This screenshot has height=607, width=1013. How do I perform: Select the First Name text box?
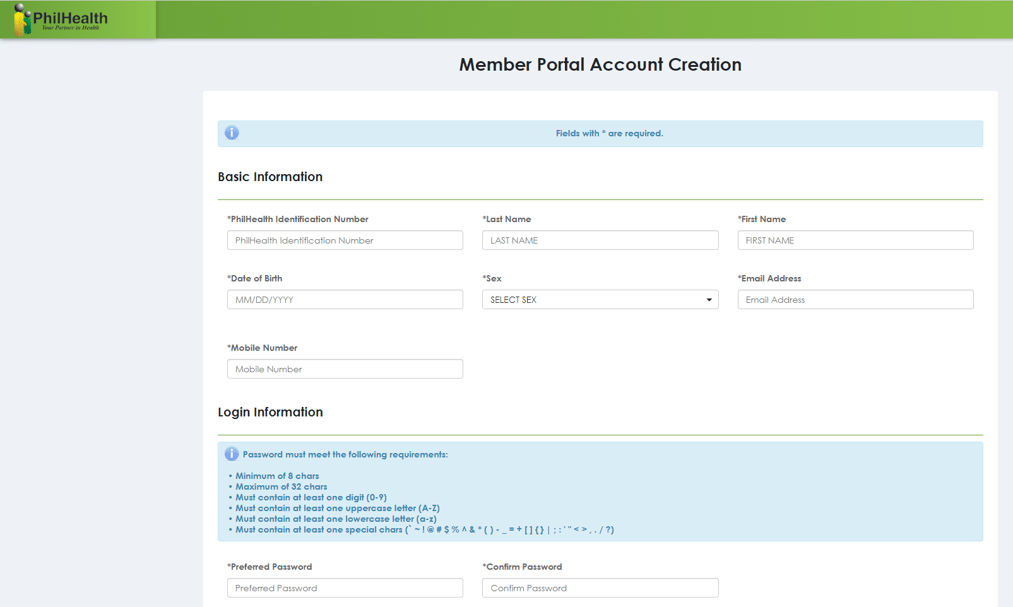[x=855, y=241]
